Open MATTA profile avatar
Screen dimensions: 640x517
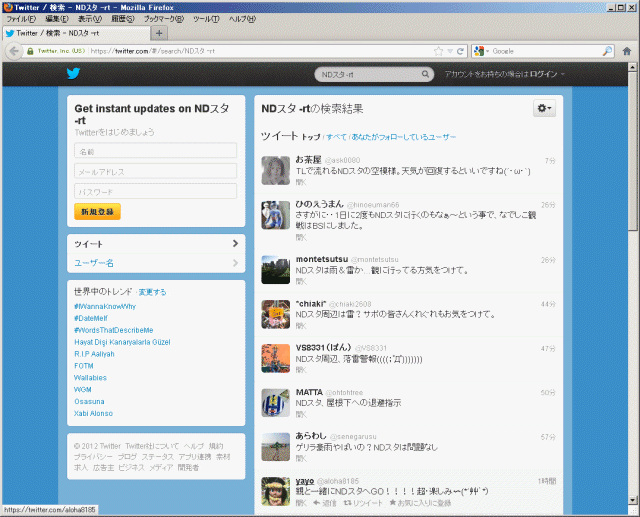(276, 403)
